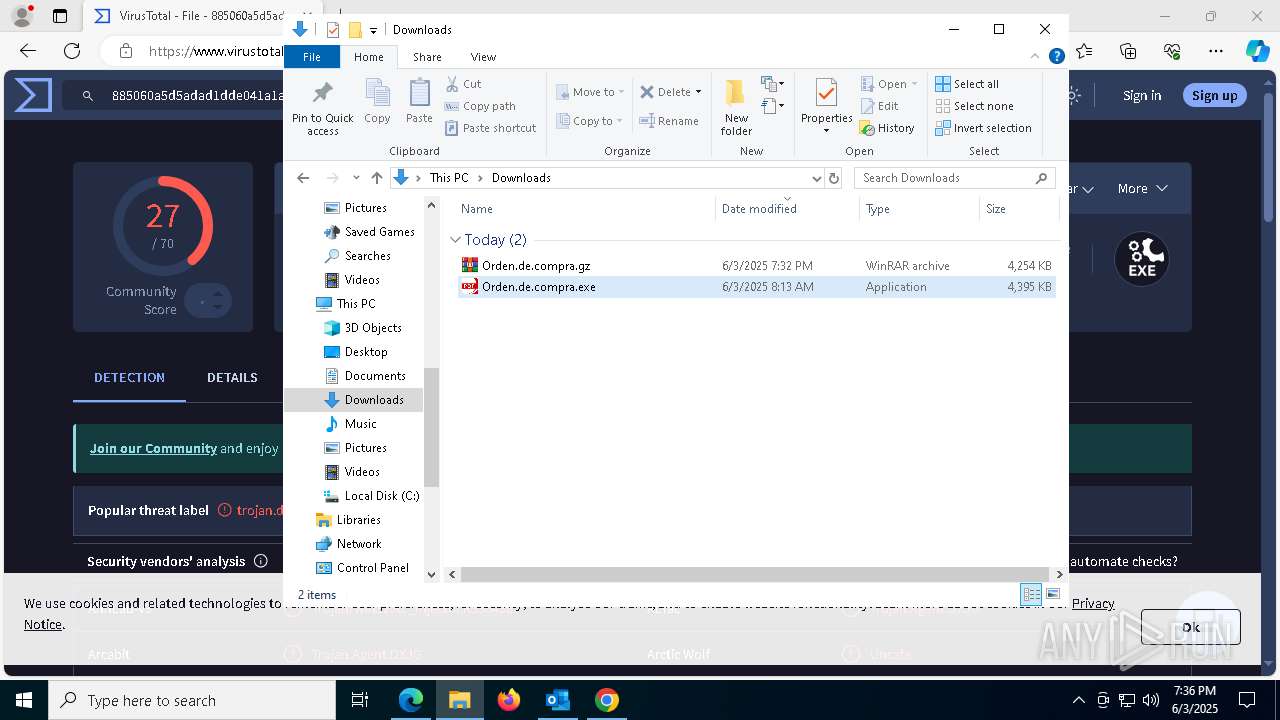Click Pin to Quick access icon

tap(322, 108)
